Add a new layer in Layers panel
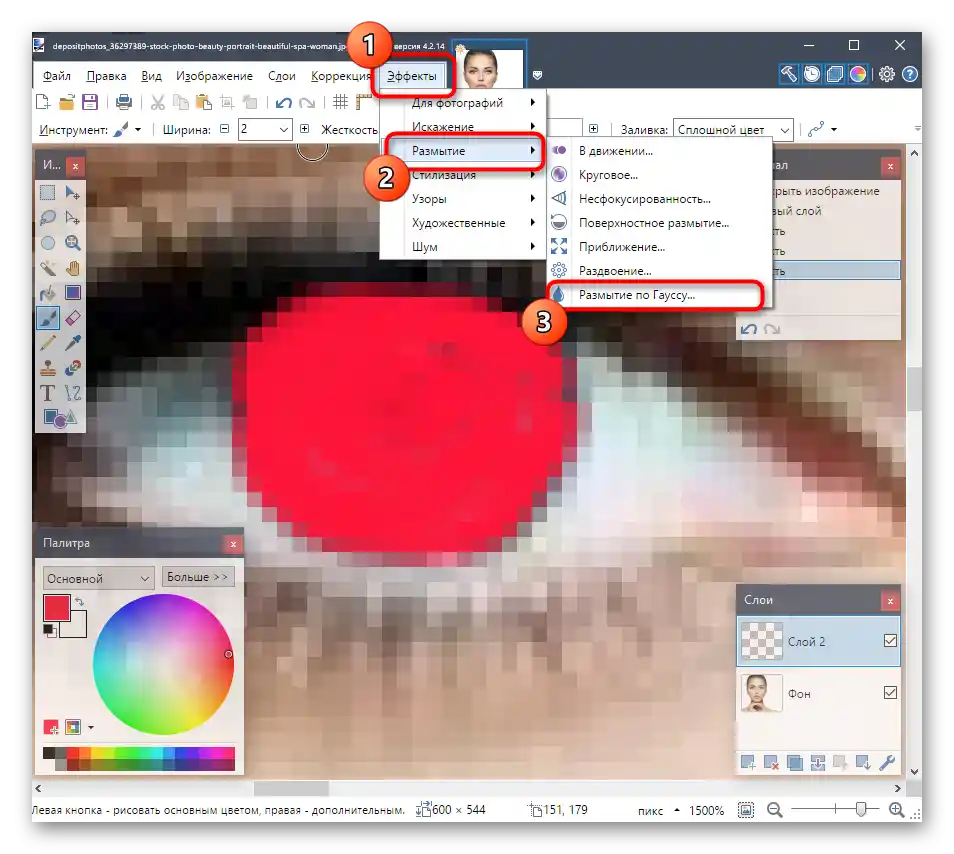The image size is (954, 854). pos(748,762)
